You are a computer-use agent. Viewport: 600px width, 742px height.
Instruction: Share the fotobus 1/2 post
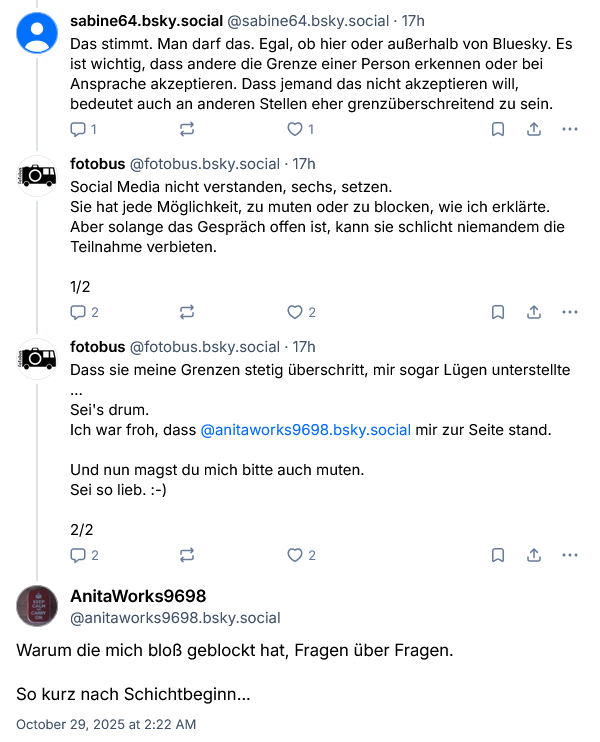pyautogui.click(x=534, y=312)
